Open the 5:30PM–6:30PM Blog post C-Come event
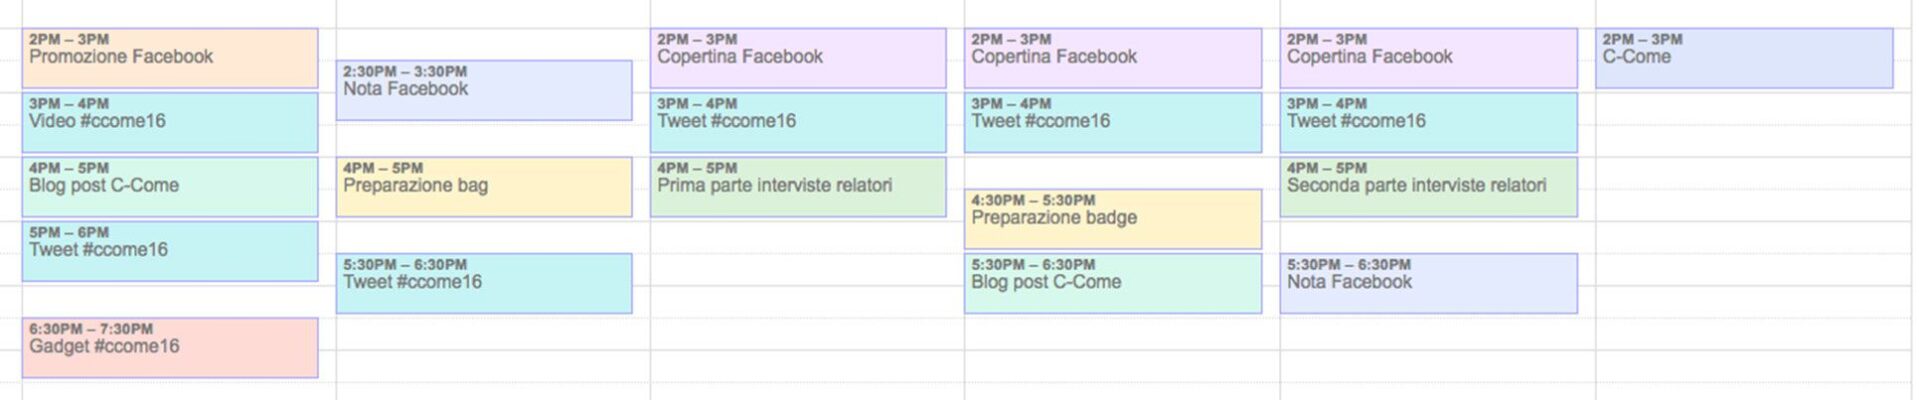This screenshot has width=1920, height=400. pyautogui.click(x=1112, y=283)
